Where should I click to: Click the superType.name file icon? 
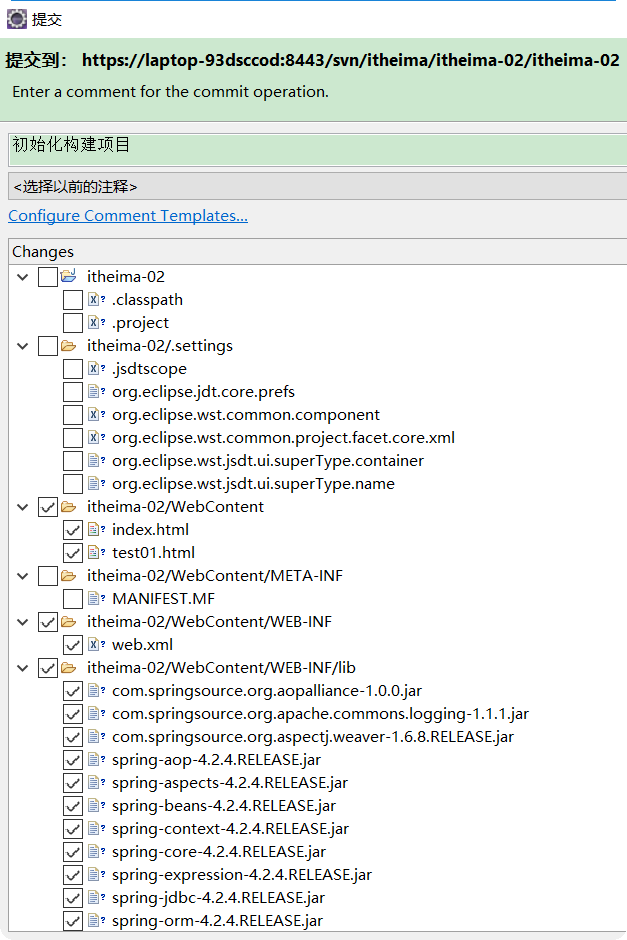(96, 483)
